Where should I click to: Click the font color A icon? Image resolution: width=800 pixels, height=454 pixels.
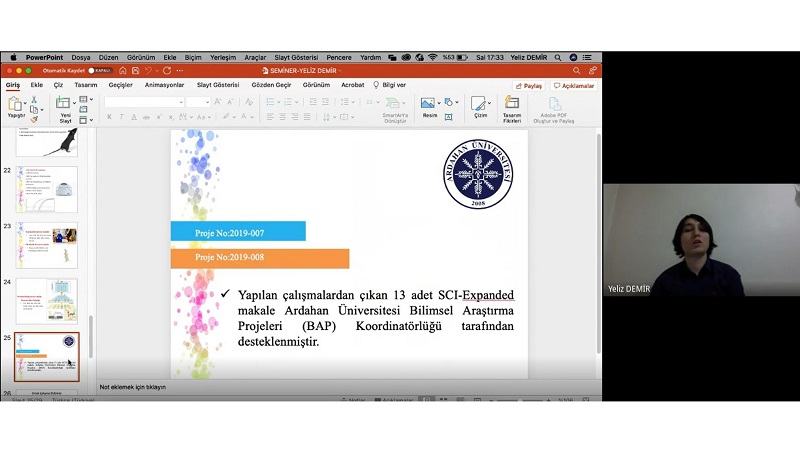coord(244,117)
